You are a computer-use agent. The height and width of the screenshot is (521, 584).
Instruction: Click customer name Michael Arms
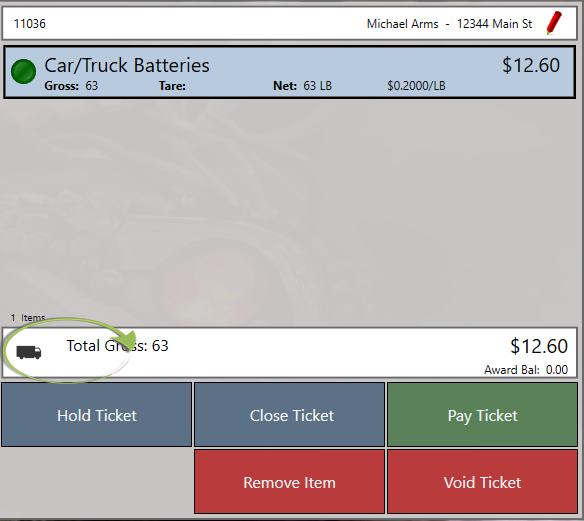402,24
